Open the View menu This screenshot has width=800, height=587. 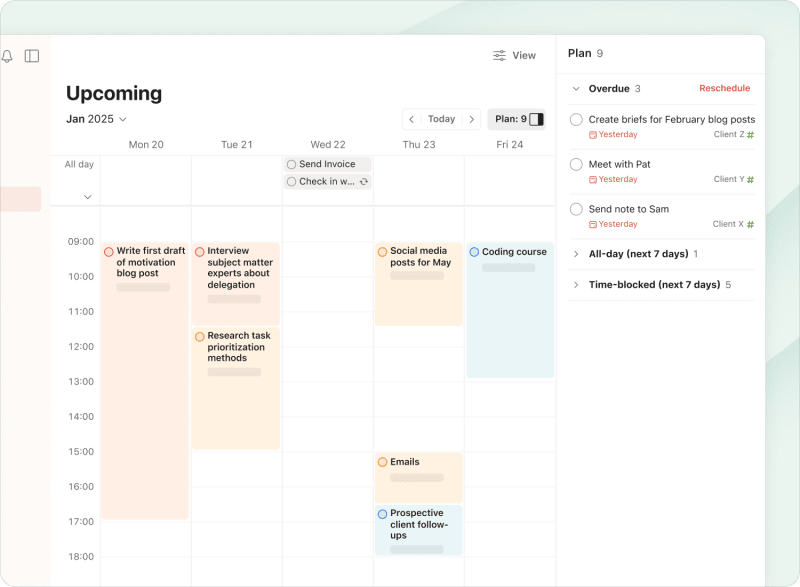point(514,55)
